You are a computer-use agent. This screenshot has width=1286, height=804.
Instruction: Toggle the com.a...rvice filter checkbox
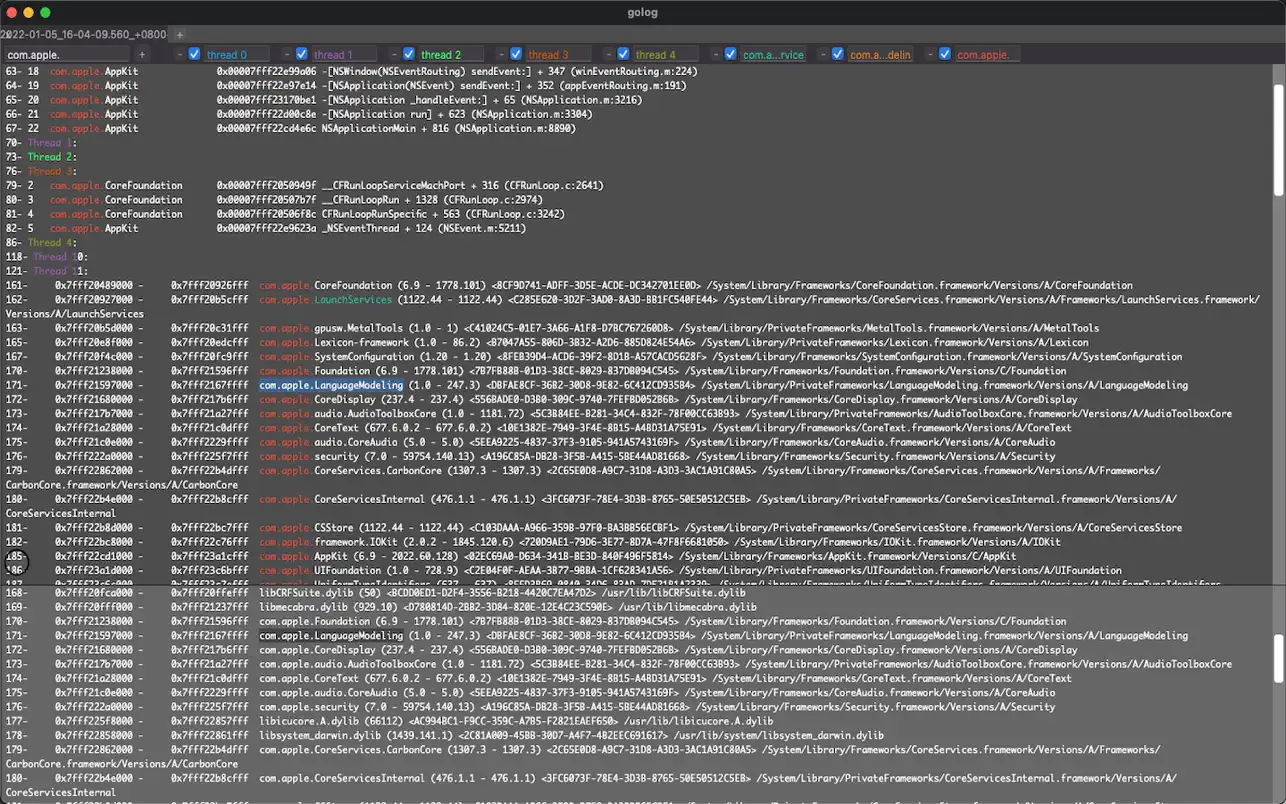click(731, 54)
